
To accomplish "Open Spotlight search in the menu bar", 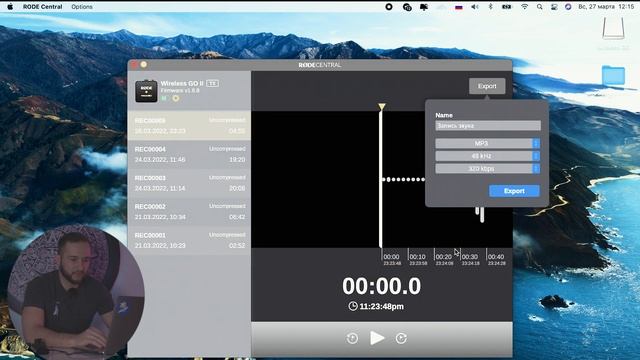I will [x=540, y=7].
